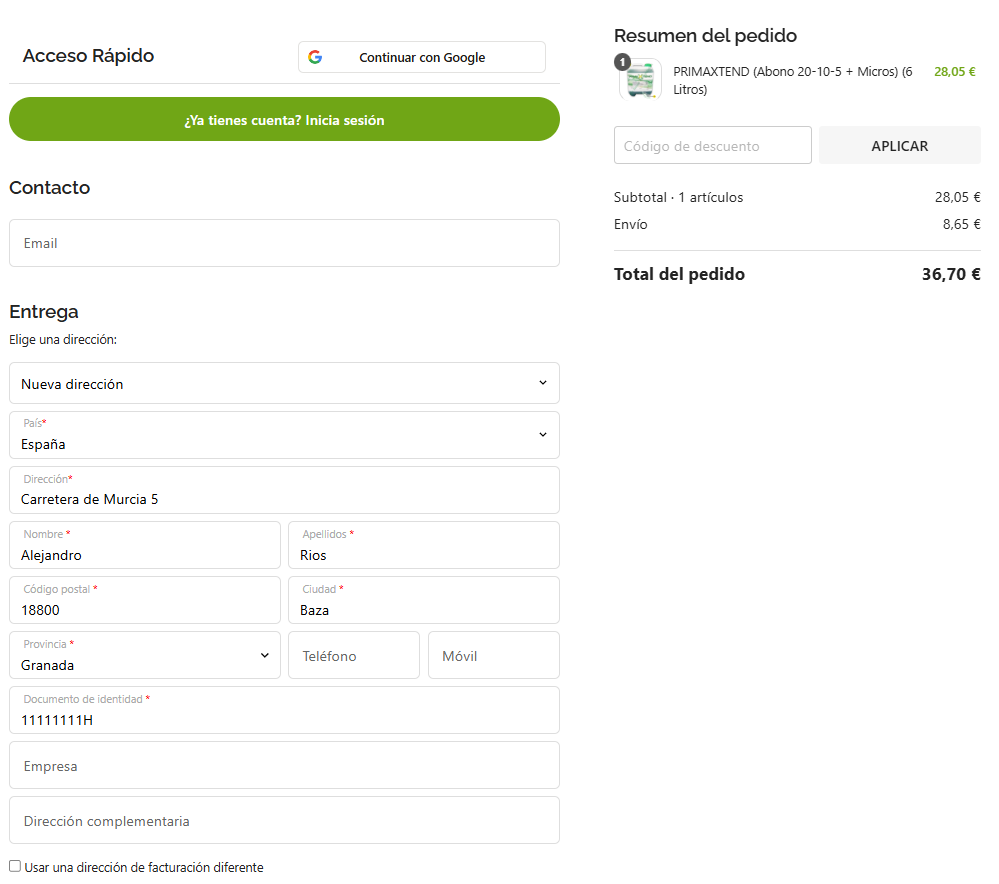The image size is (999, 884).
Task: Focus the Código de descuento field
Action: click(x=712, y=145)
